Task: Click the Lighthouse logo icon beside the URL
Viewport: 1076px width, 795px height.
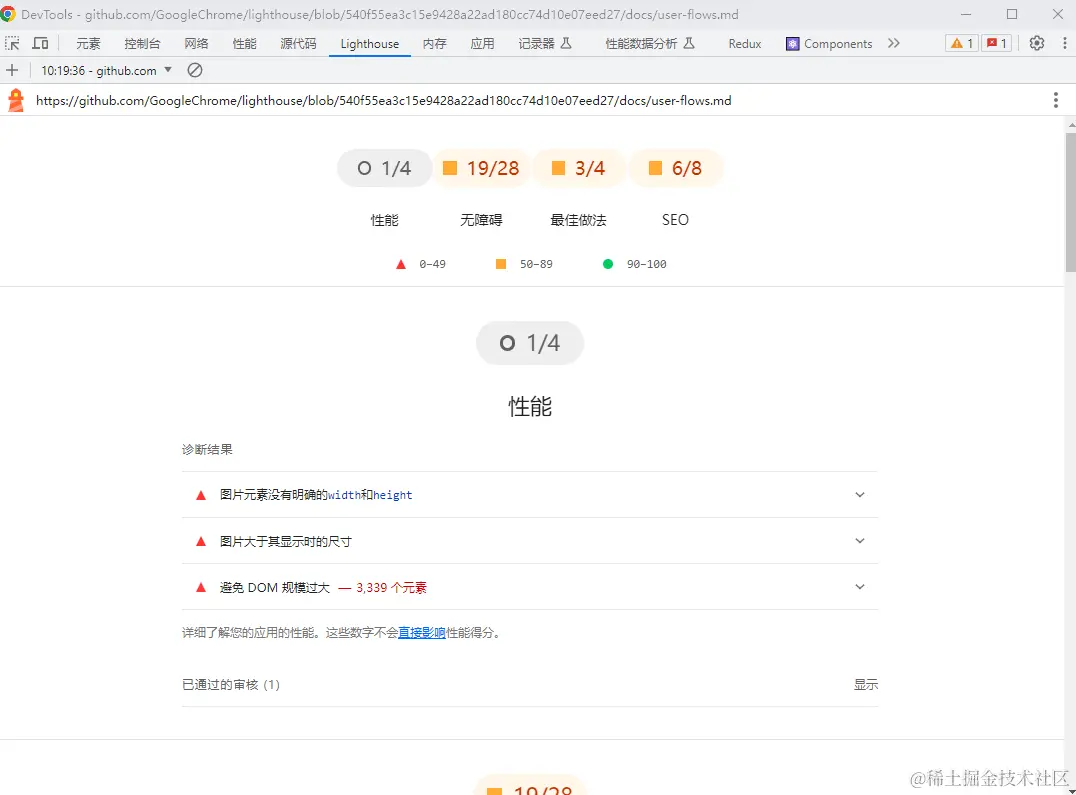Action: tap(16, 101)
